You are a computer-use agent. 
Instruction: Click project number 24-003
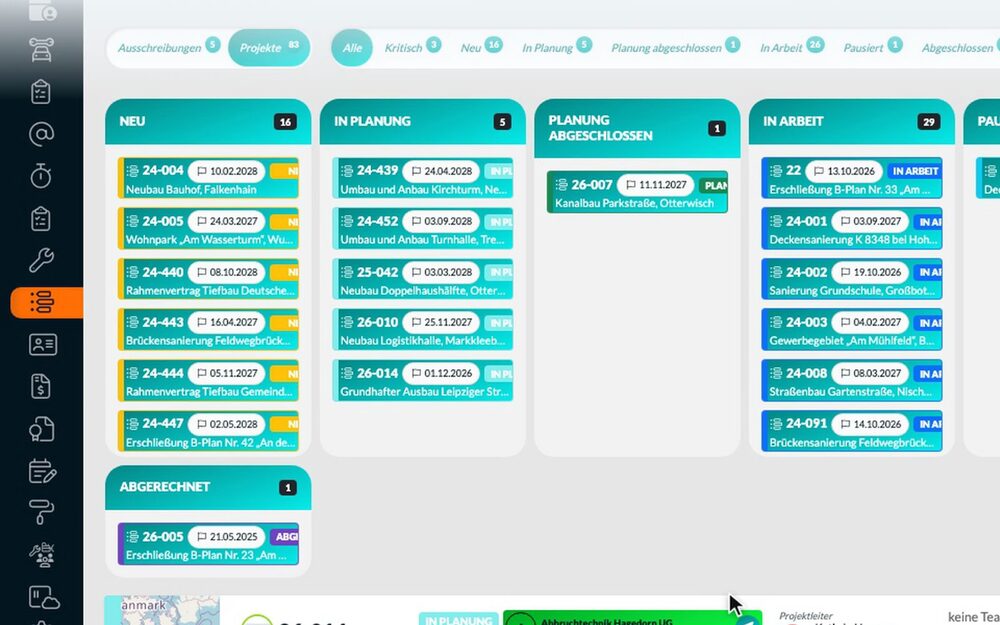click(806, 322)
